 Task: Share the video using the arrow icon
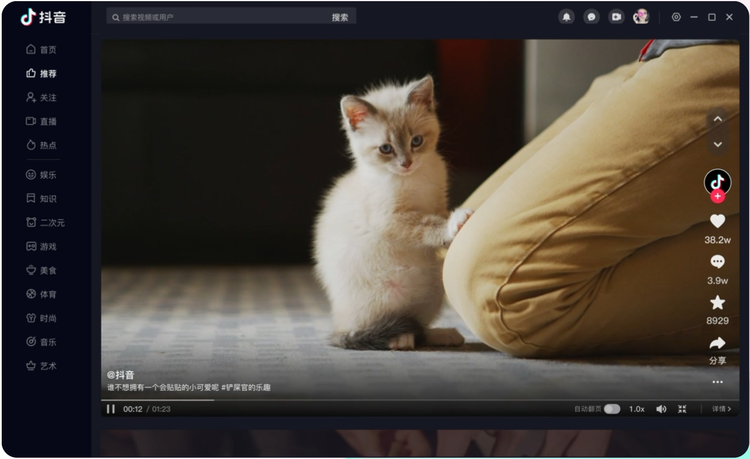(x=717, y=343)
